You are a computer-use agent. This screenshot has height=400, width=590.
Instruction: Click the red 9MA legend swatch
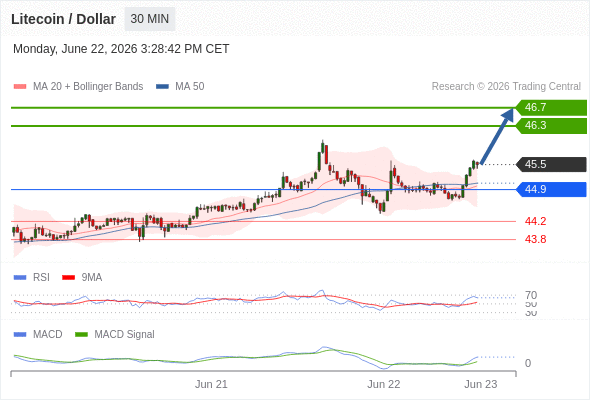pos(68,278)
